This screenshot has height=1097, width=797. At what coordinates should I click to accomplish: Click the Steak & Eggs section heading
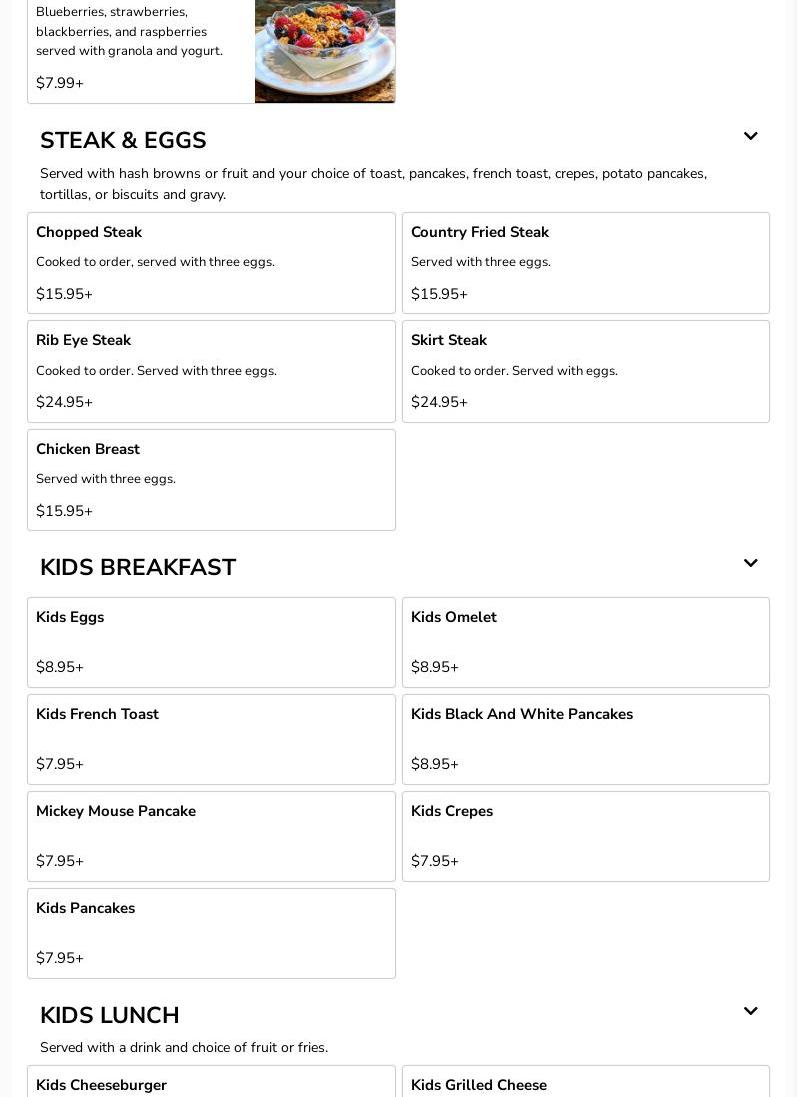(123, 141)
